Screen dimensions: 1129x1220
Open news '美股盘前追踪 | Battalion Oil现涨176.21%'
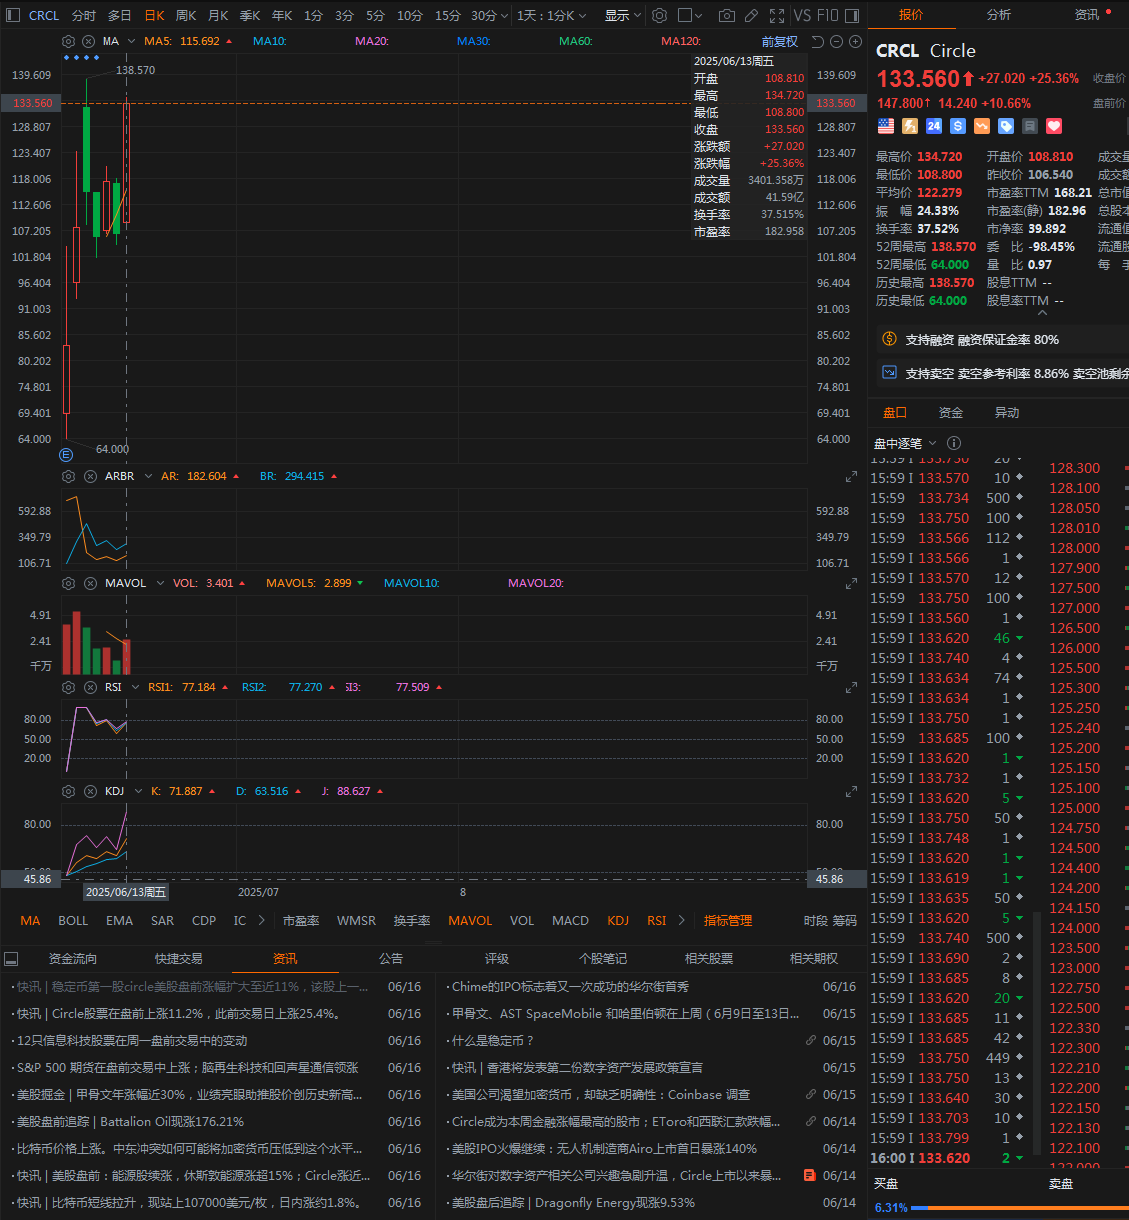[x=130, y=1121]
